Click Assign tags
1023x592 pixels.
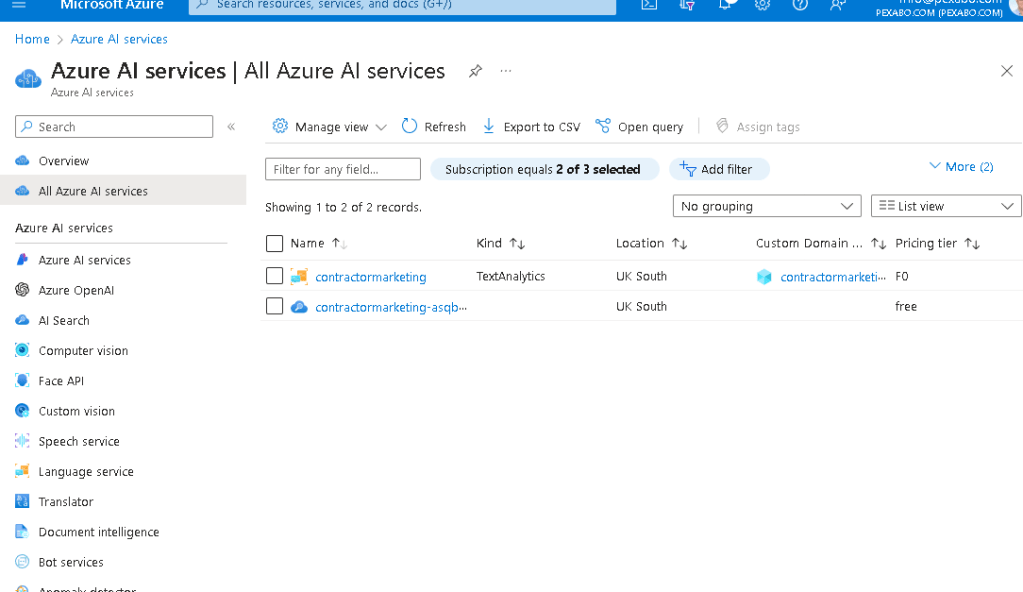(x=757, y=127)
